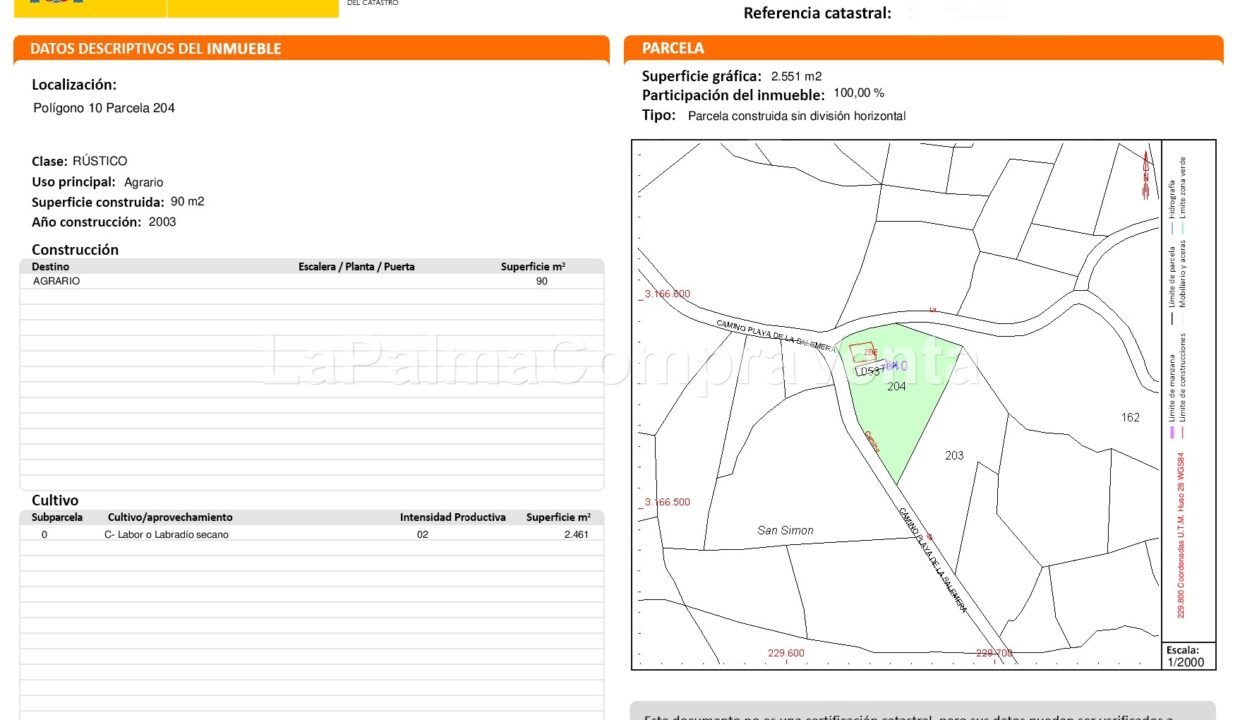Click the '229.600' coordinate label

[x=786, y=654]
